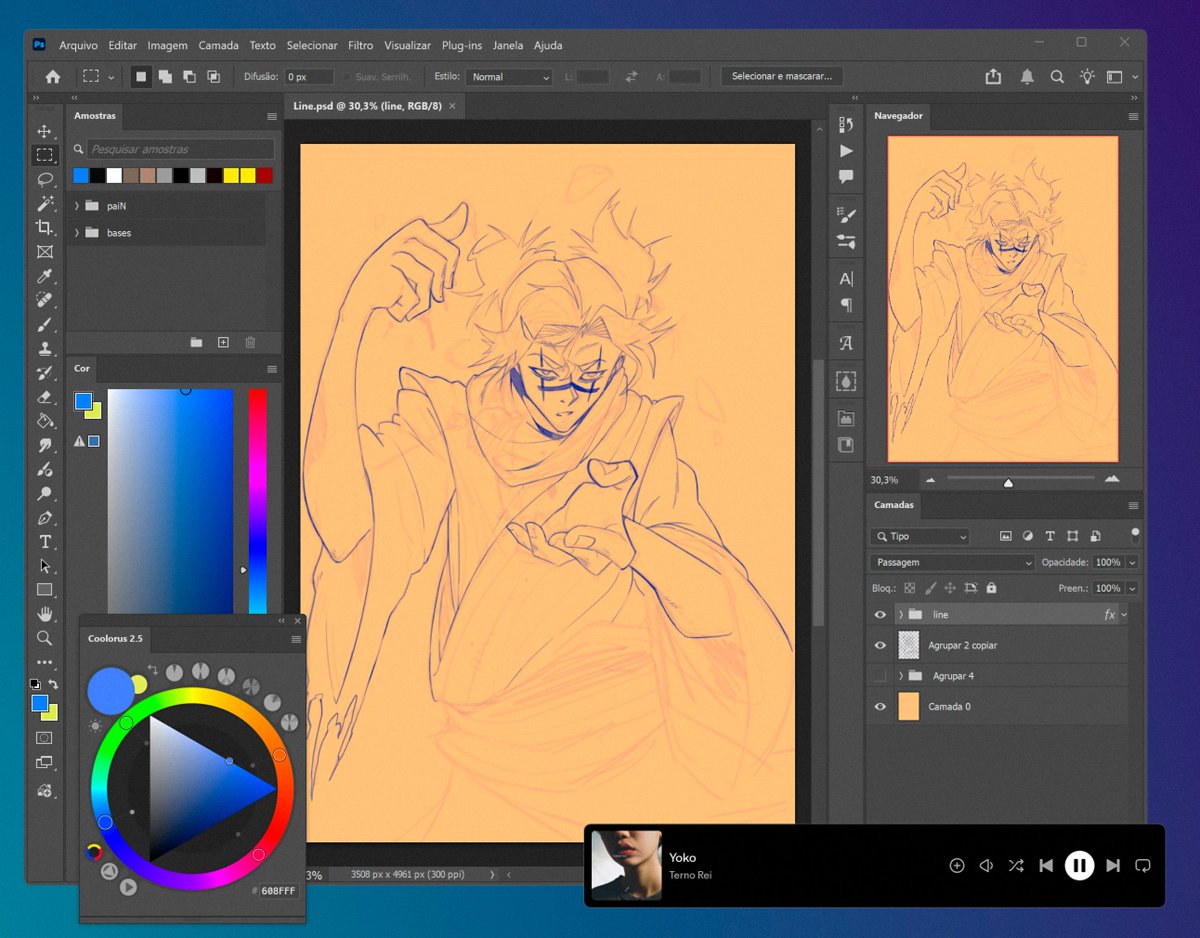Select the Crop tool
Screen dimensions: 1200x938
point(45,228)
